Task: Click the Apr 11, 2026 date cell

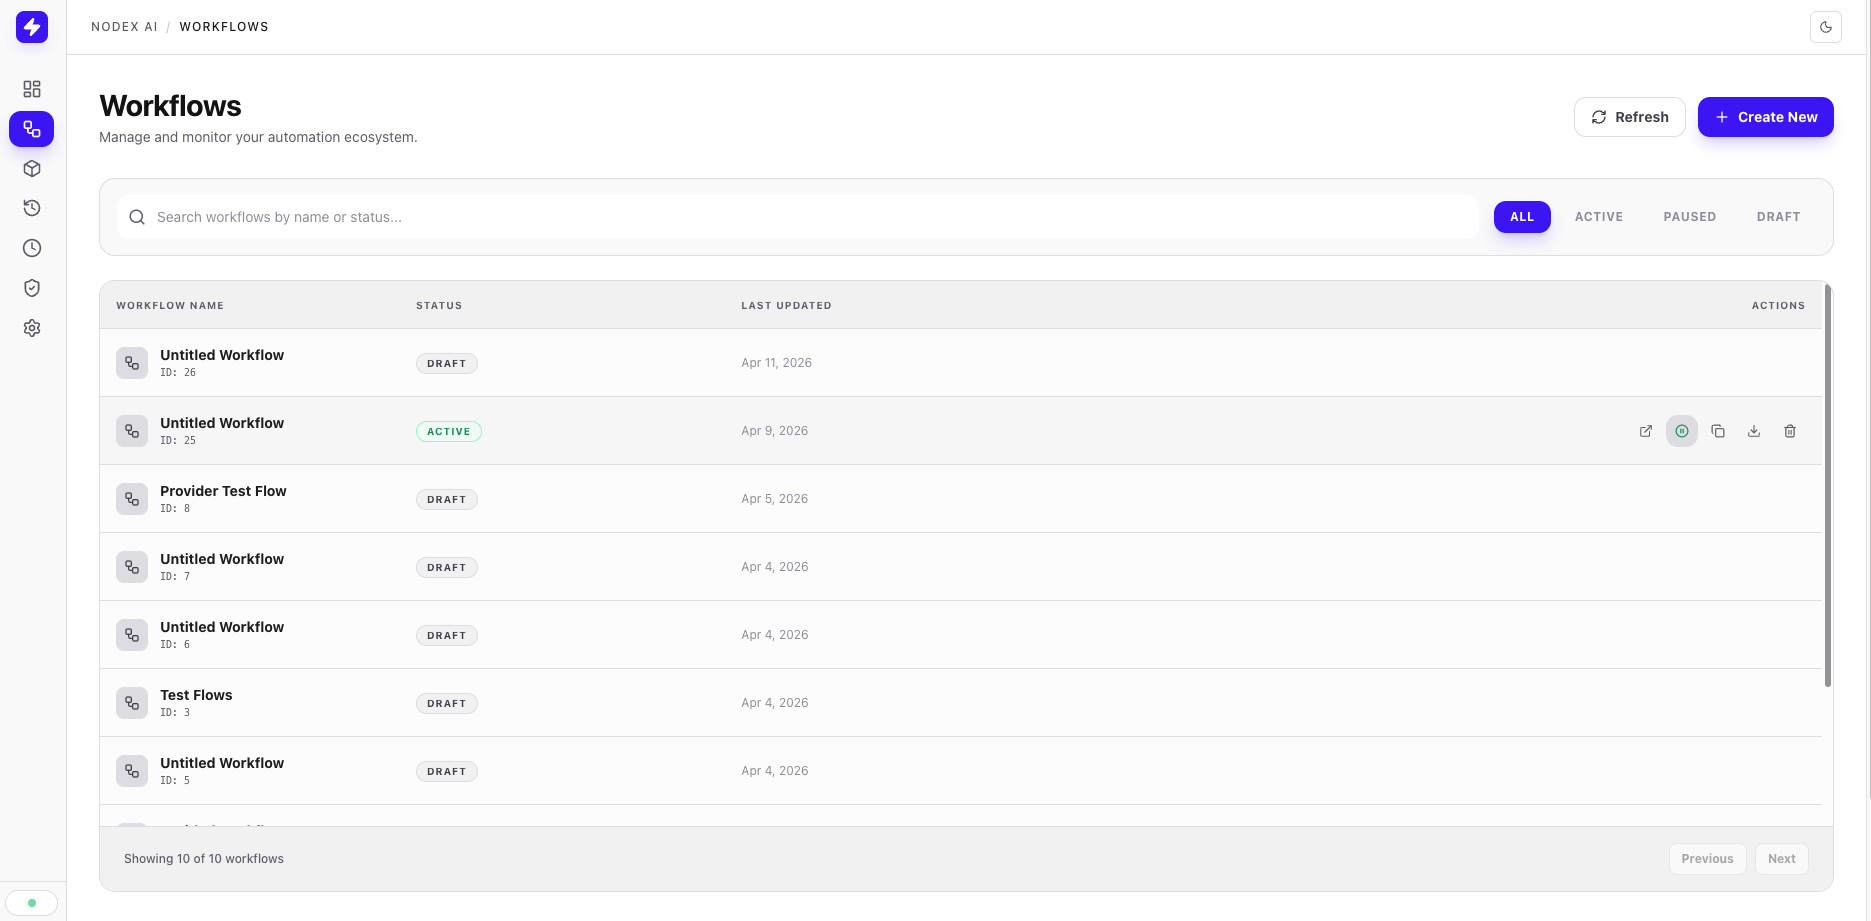Action: [x=776, y=363]
